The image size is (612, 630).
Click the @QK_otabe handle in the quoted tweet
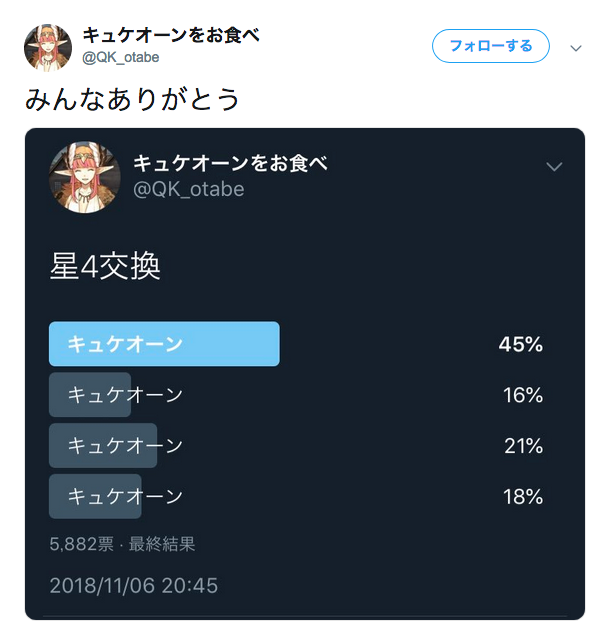tap(189, 189)
